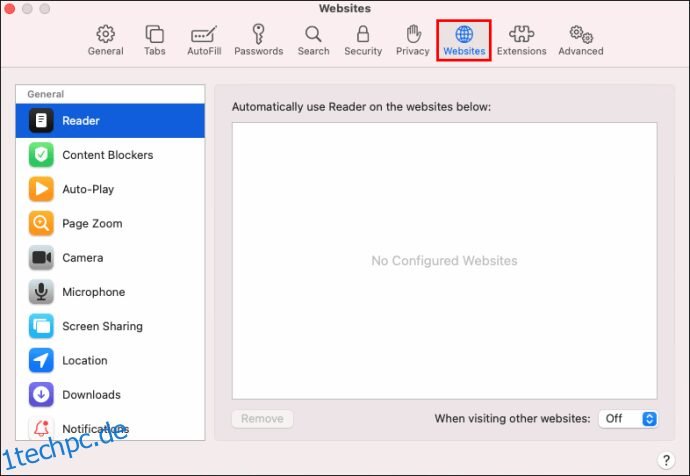This screenshot has height=476, width=690.
Task: Open Privacy hand icon preferences
Action: (413, 40)
